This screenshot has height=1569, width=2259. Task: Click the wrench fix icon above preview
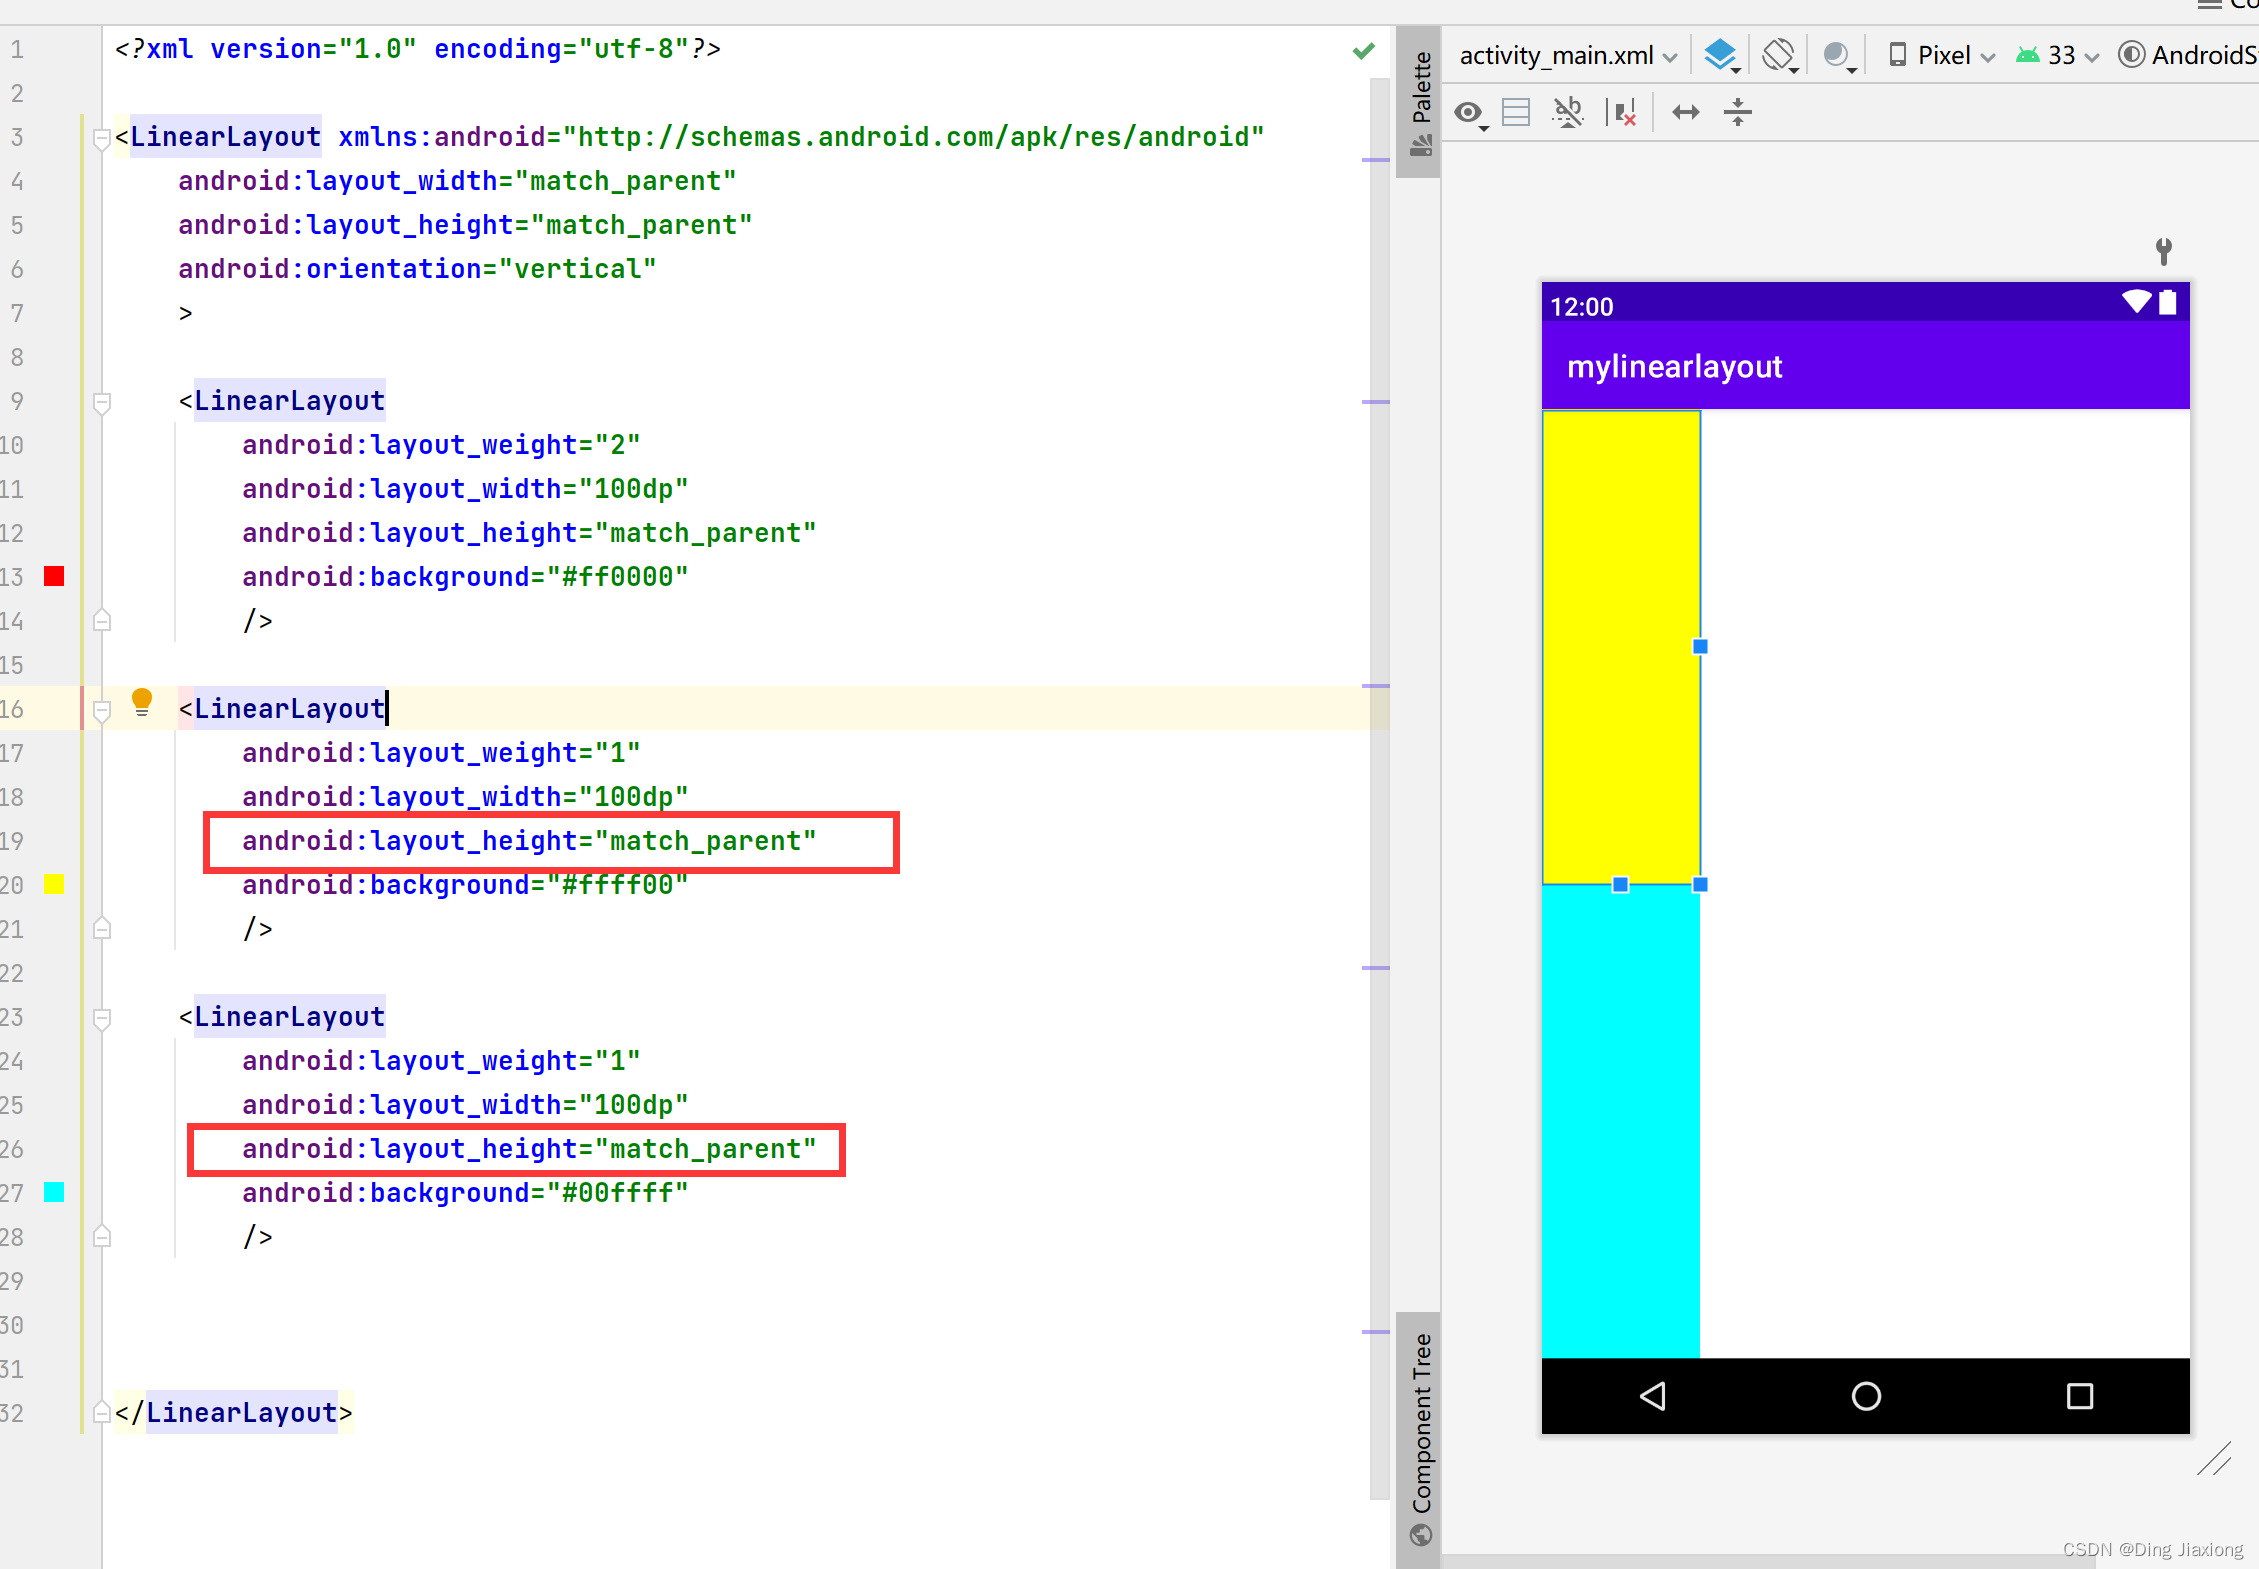pos(2163,251)
